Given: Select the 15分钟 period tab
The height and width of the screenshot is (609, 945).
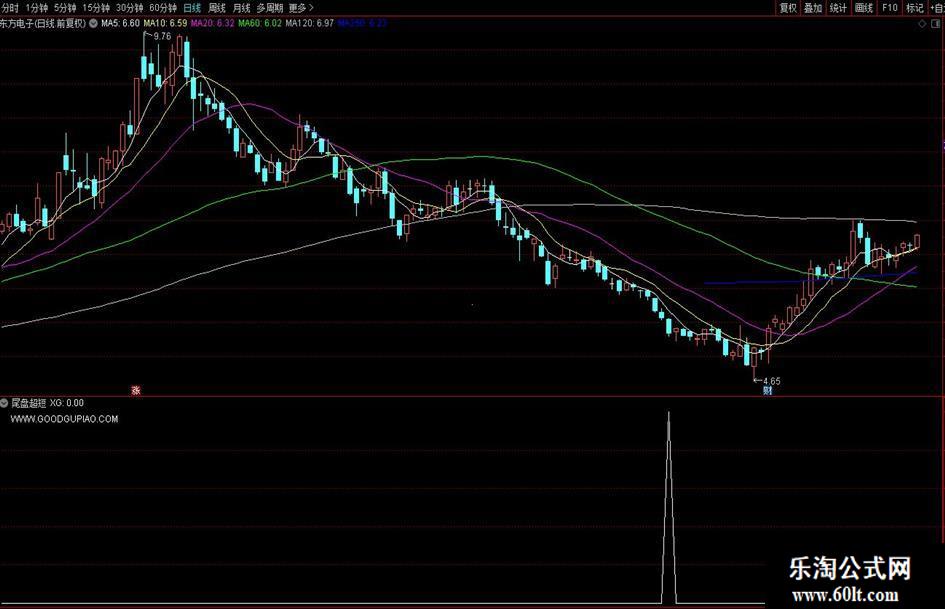Looking at the screenshot, I should point(96,8).
